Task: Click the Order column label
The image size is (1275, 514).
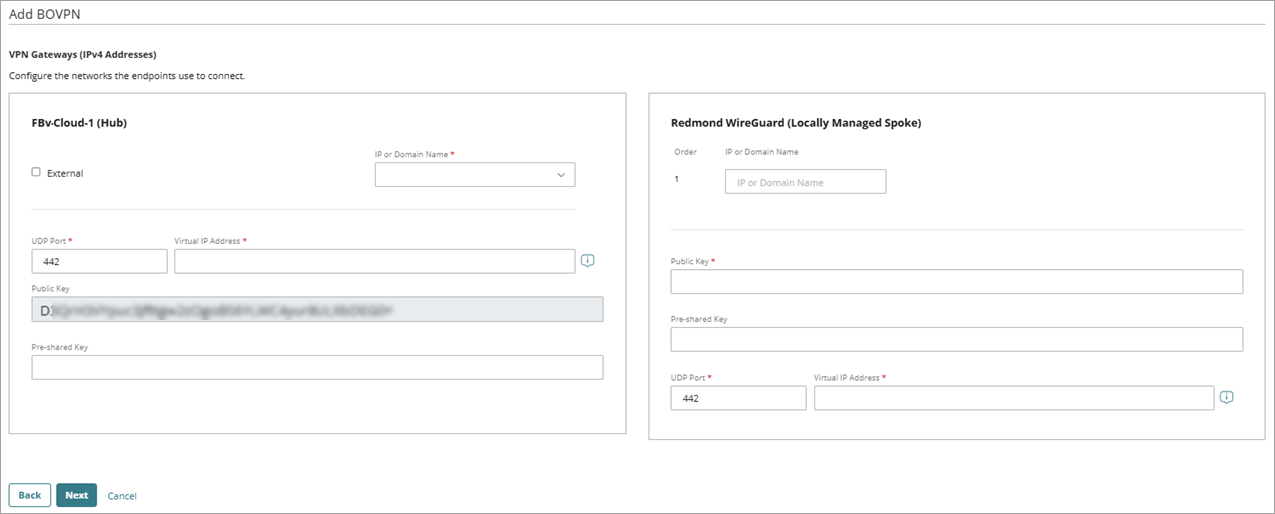Action: [685, 152]
